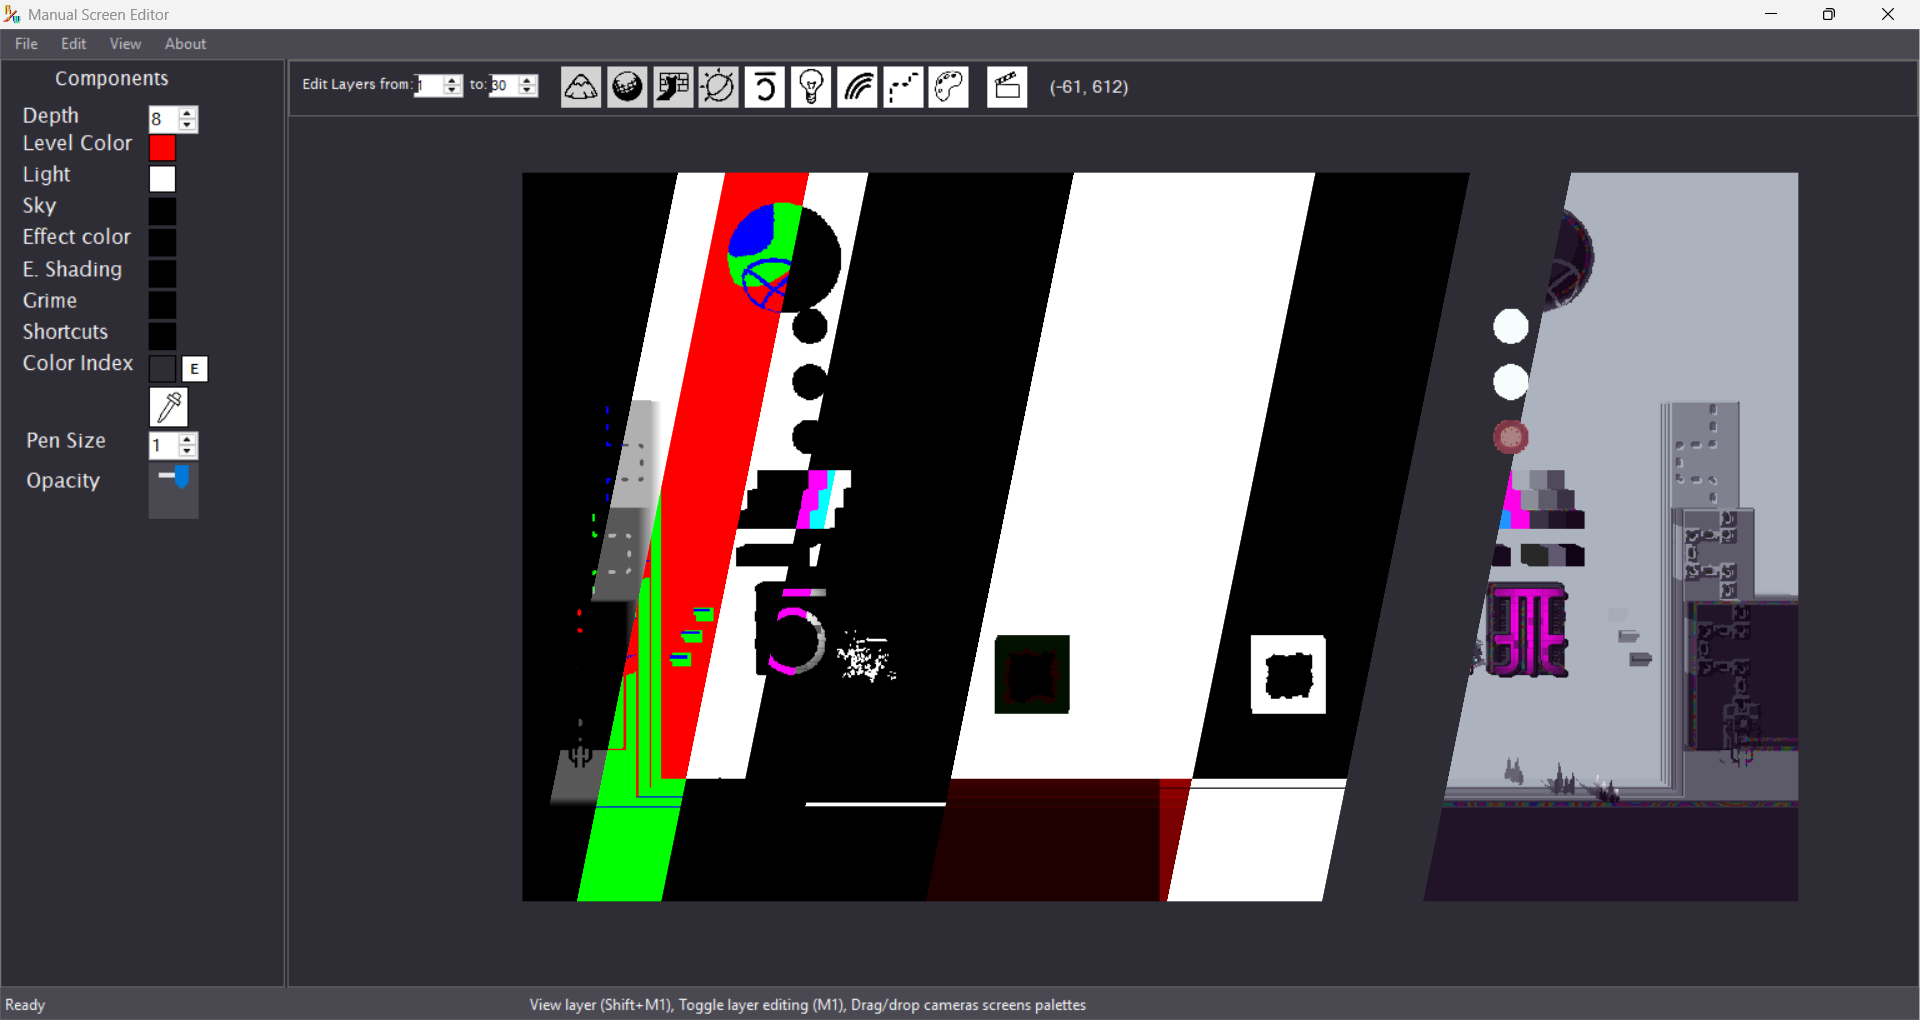Click the brick wall editing icon
Image resolution: width=1920 pixels, height=1020 pixels.
click(673, 87)
